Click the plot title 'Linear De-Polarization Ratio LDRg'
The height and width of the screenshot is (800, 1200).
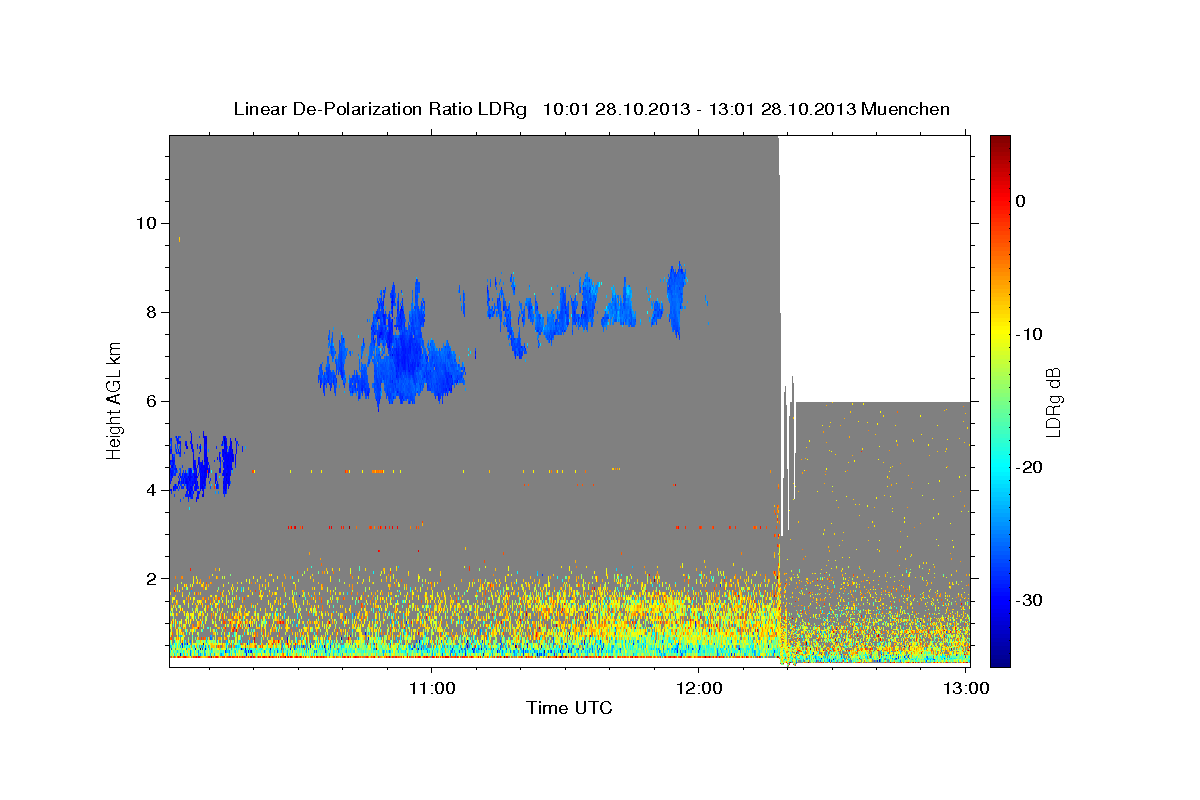[x=379, y=109]
